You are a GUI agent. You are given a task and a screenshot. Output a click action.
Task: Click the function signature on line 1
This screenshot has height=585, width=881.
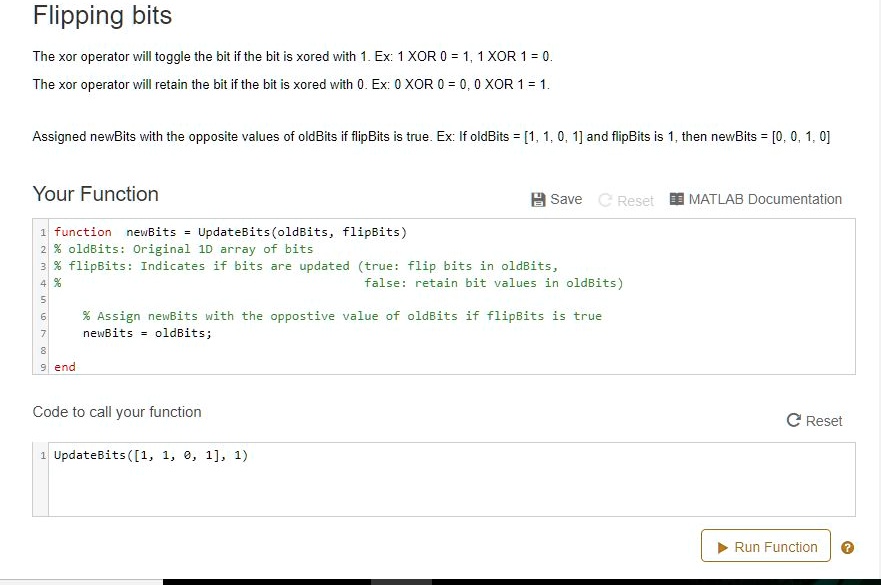coord(230,231)
